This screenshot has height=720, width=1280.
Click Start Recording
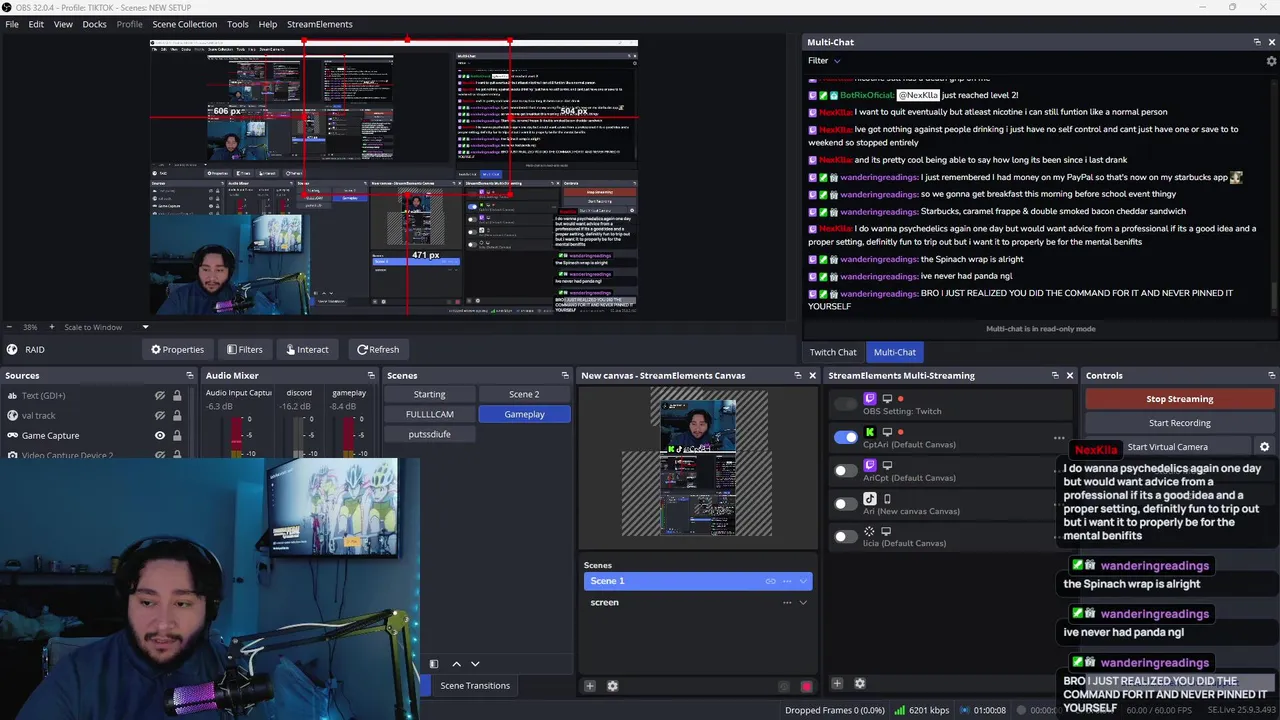pos(1179,423)
